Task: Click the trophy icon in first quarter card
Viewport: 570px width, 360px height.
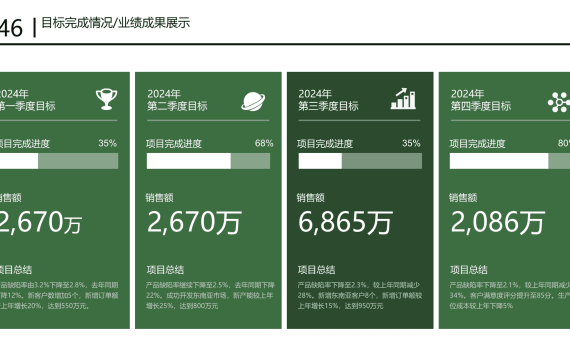Action: pyautogui.click(x=107, y=99)
